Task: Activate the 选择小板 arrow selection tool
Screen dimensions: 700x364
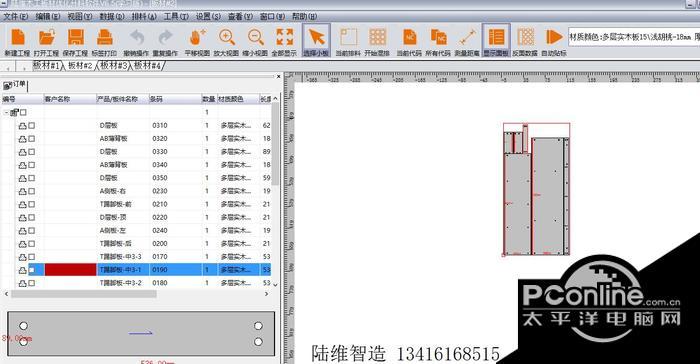Action: [317, 38]
